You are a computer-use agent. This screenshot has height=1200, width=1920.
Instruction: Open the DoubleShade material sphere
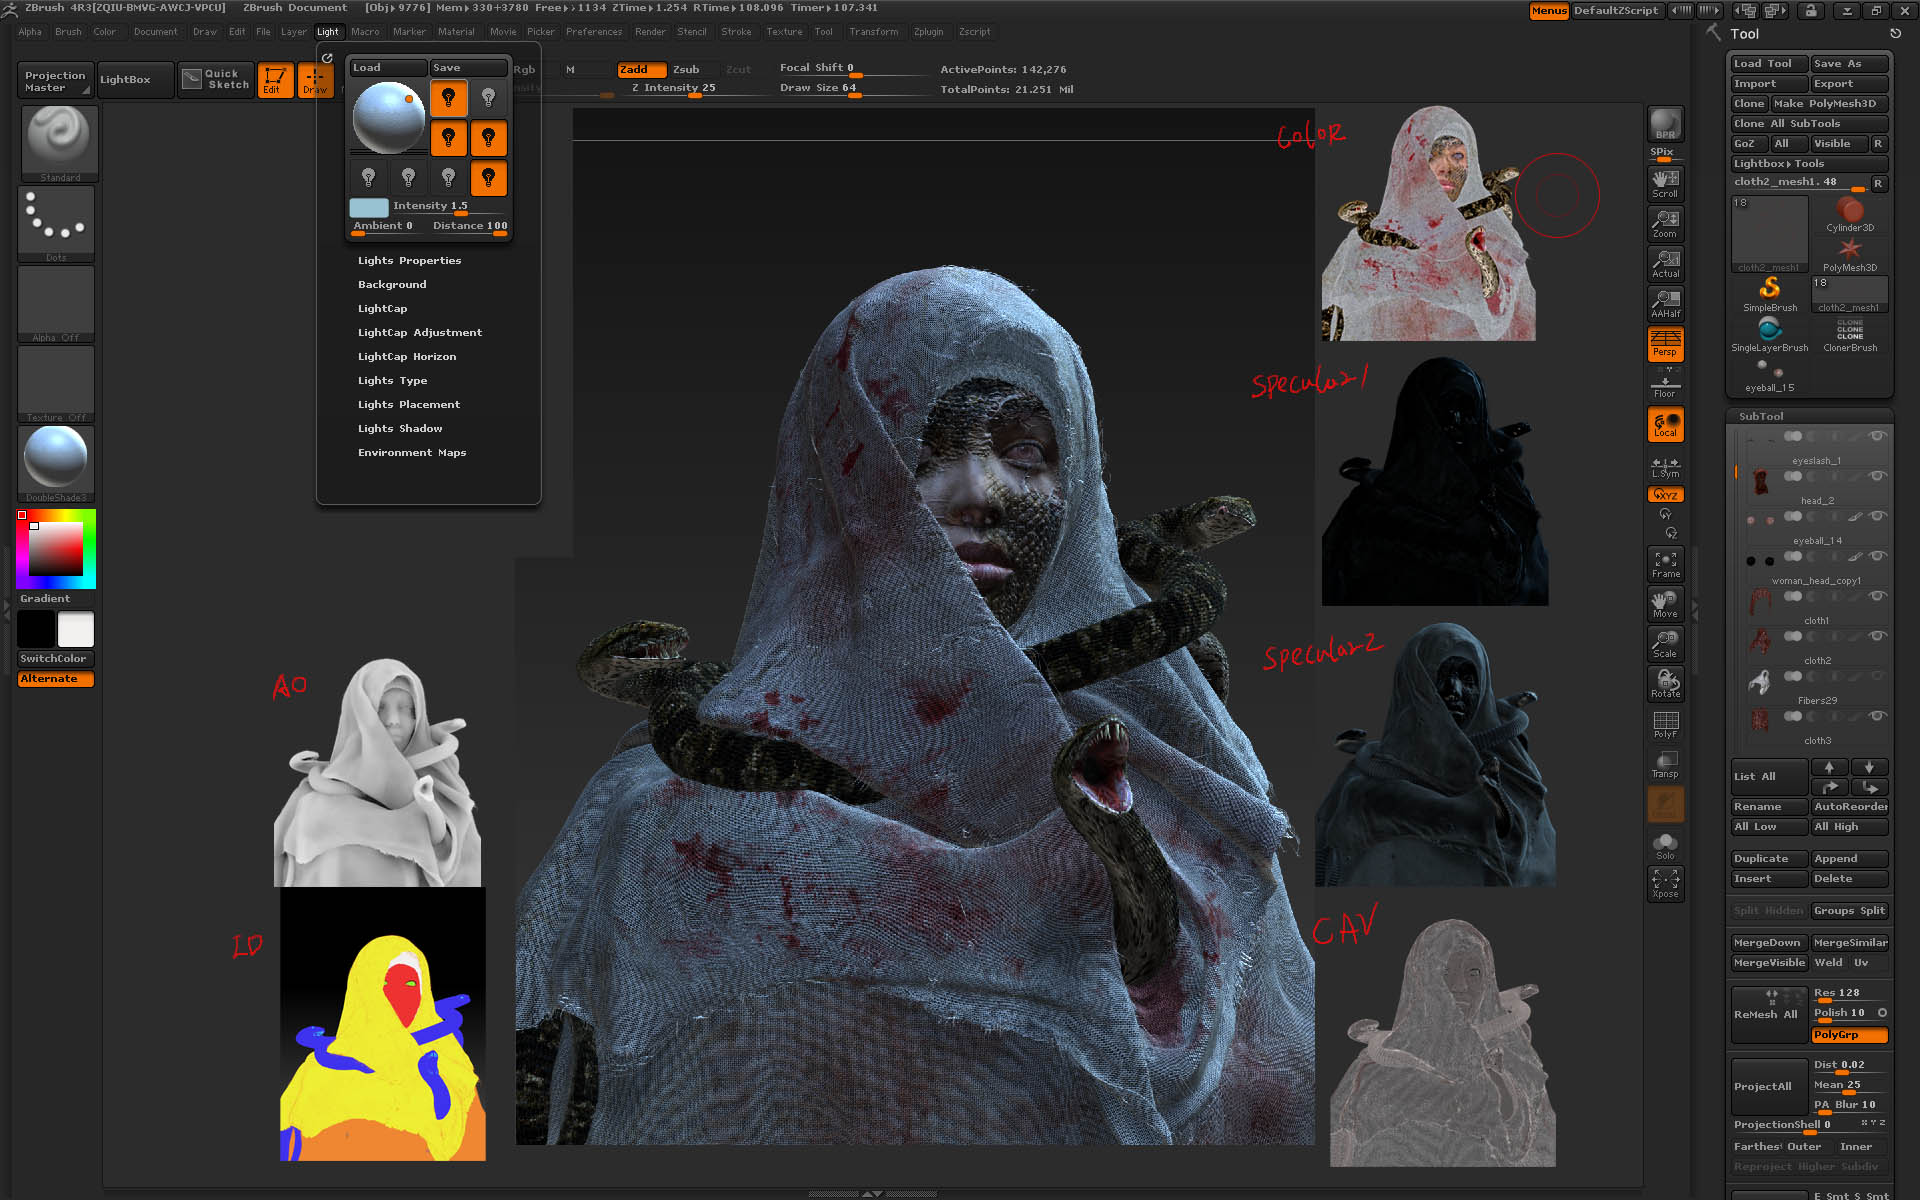point(56,464)
